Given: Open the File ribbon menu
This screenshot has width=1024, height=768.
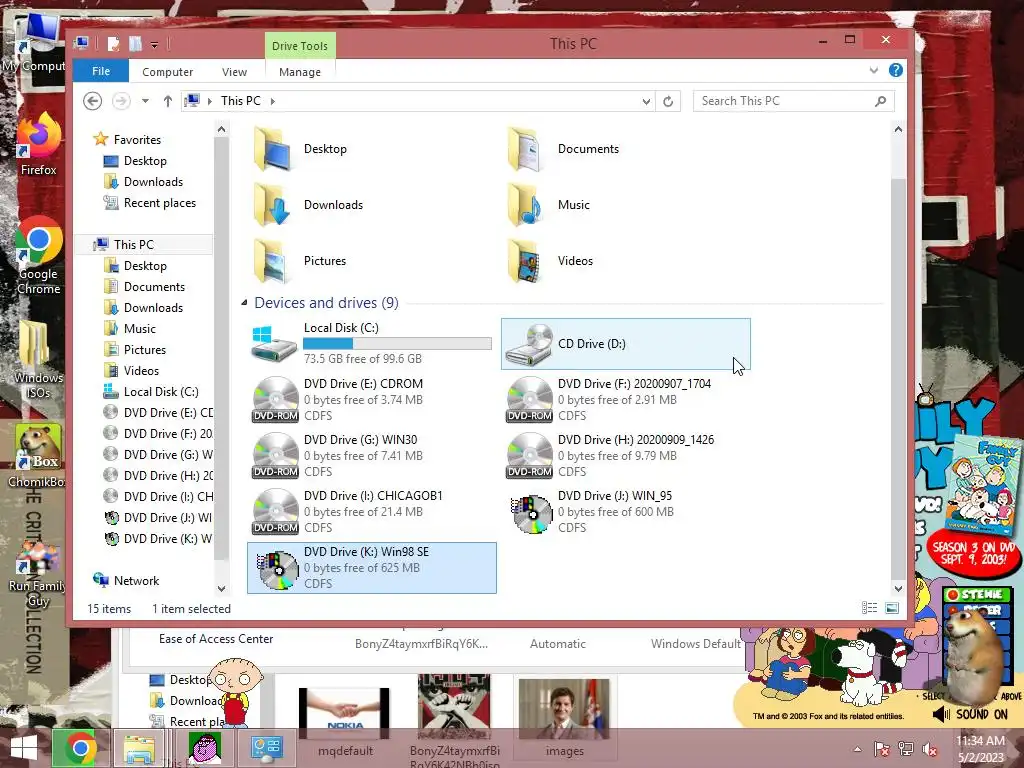Looking at the screenshot, I should tap(101, 71).
